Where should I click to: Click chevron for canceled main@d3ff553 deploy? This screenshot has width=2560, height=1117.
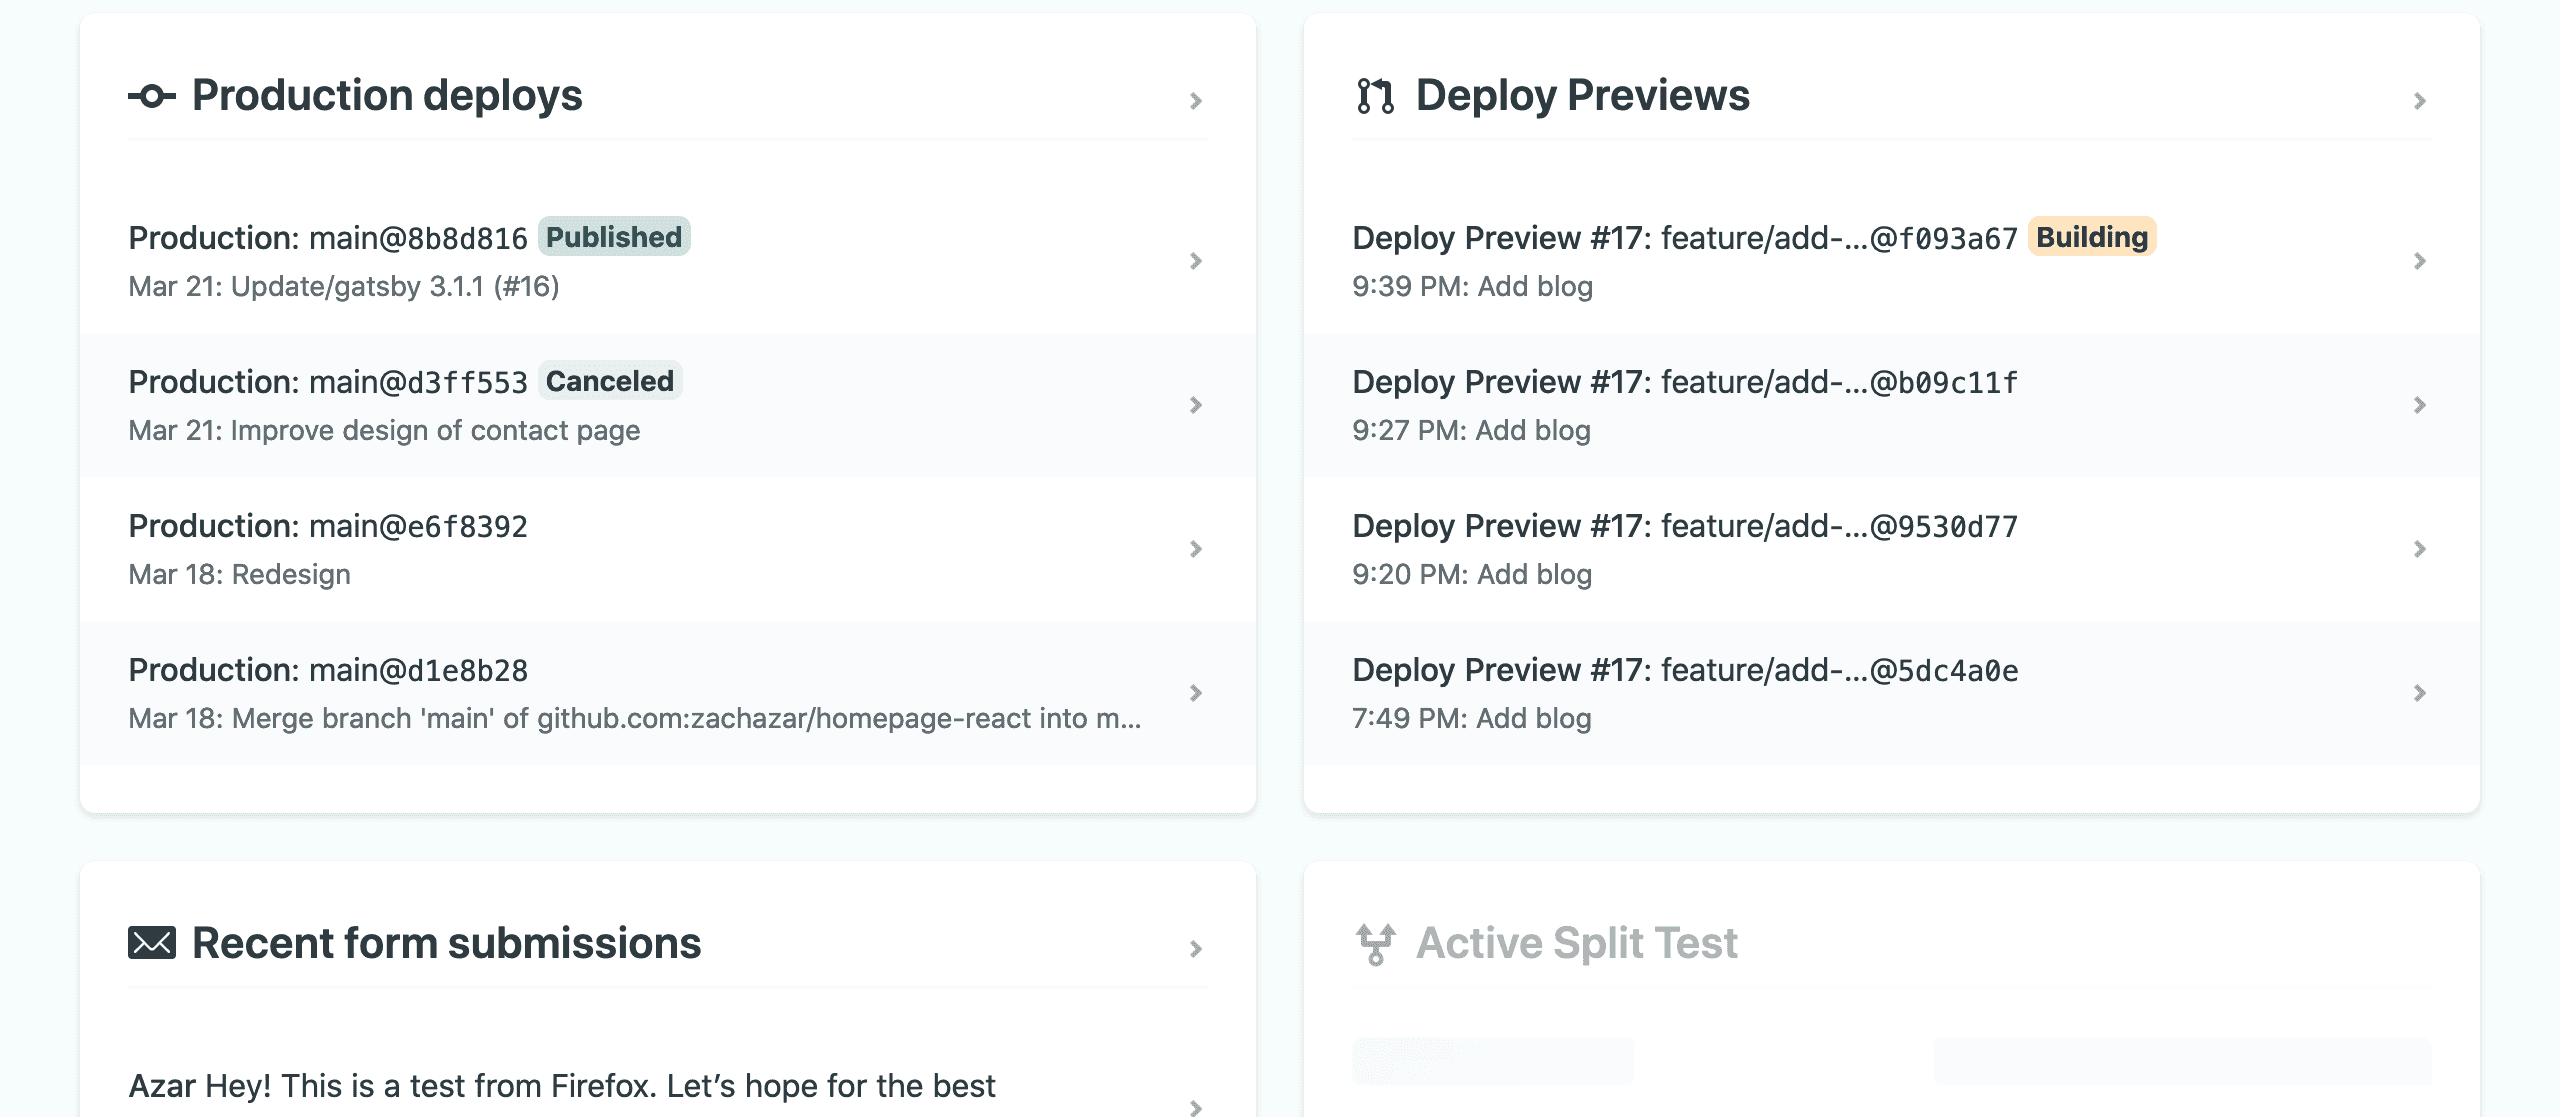coord(1195,405)
